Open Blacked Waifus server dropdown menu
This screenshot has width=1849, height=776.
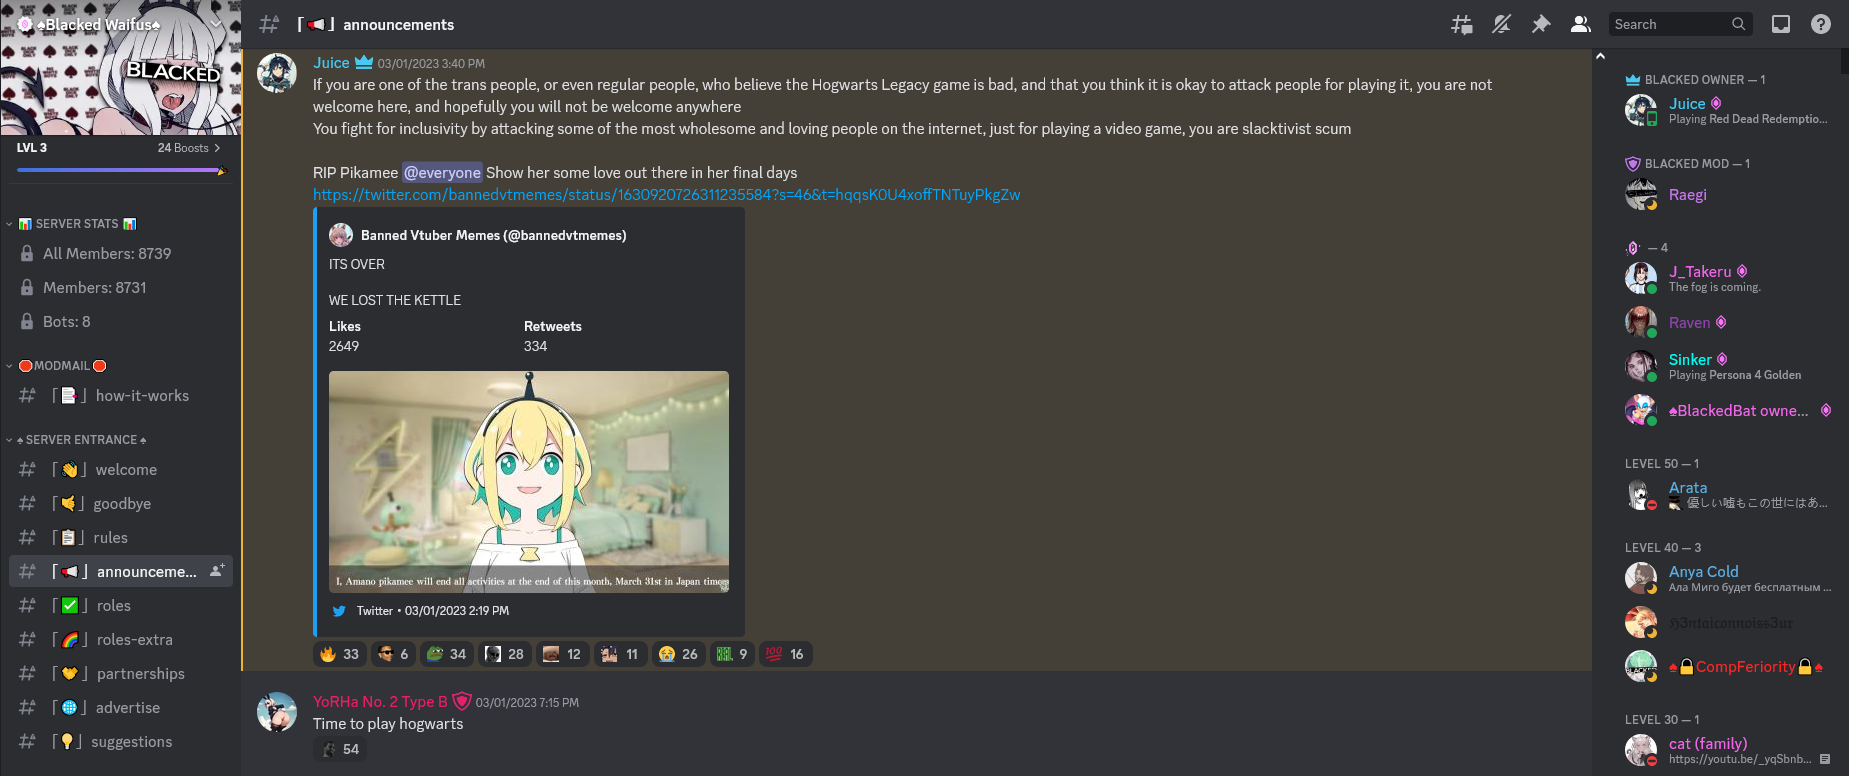pos(120,24)
